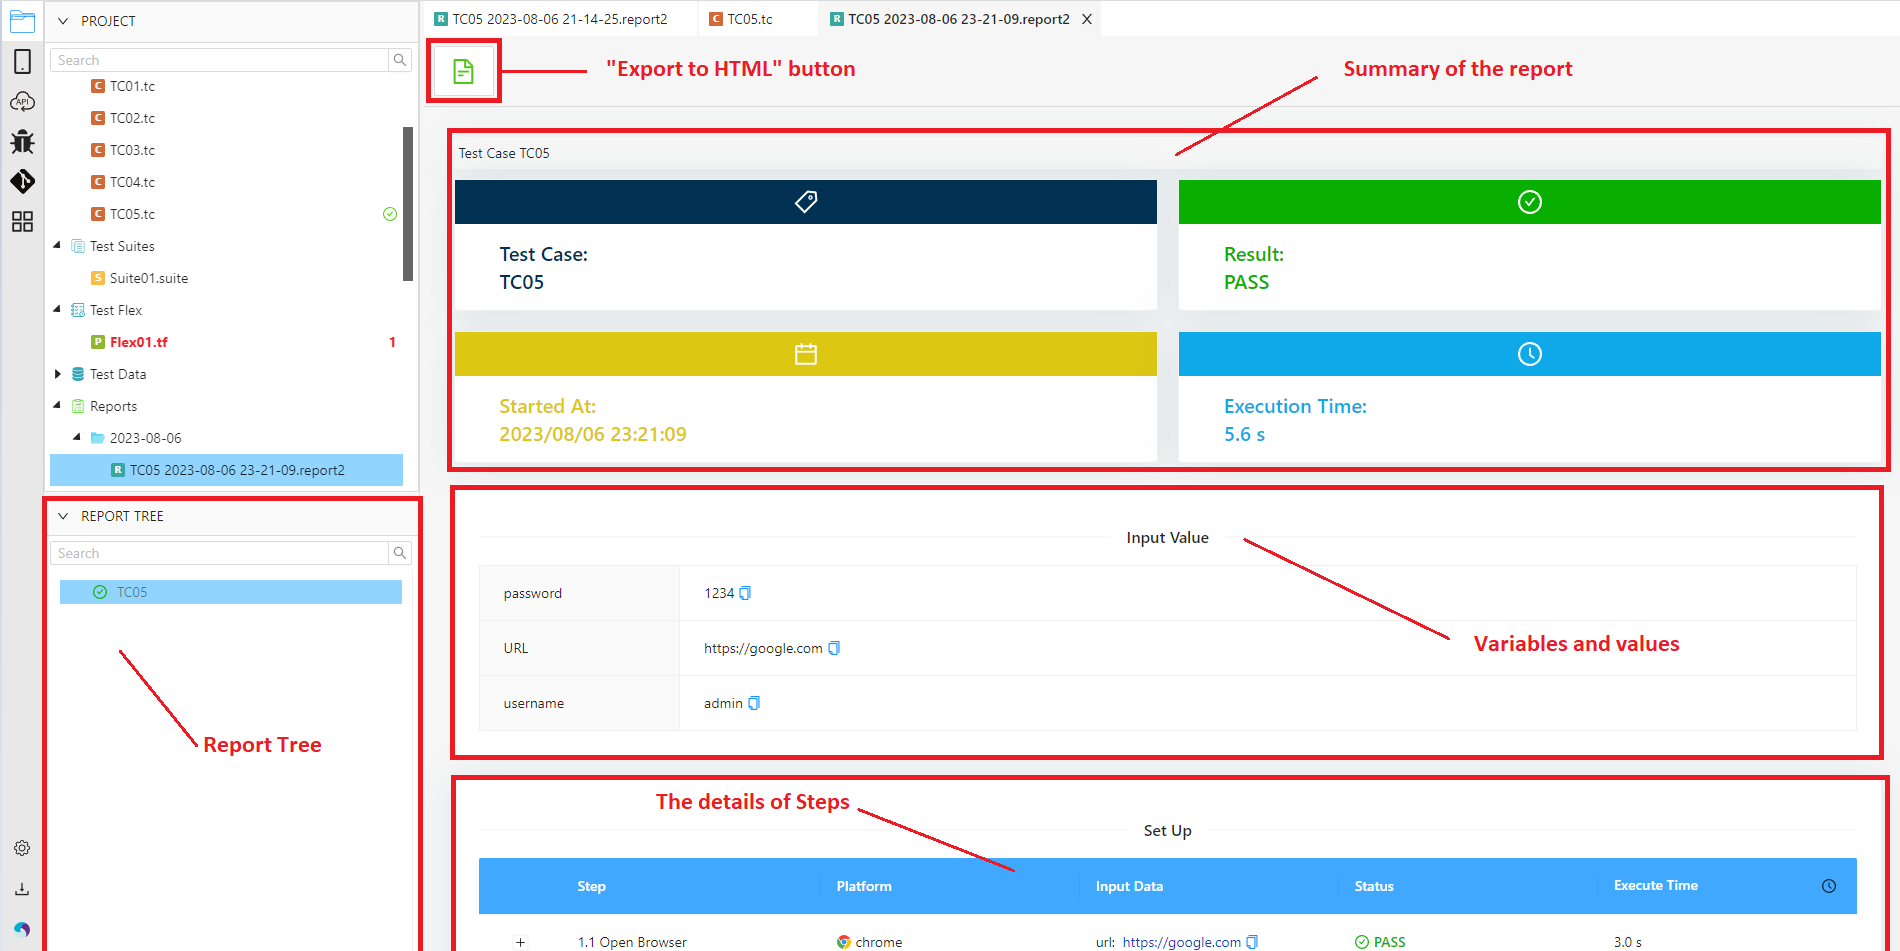Click the clock icon on Execution Time card
The image size is (1900, 951).
1530,354
